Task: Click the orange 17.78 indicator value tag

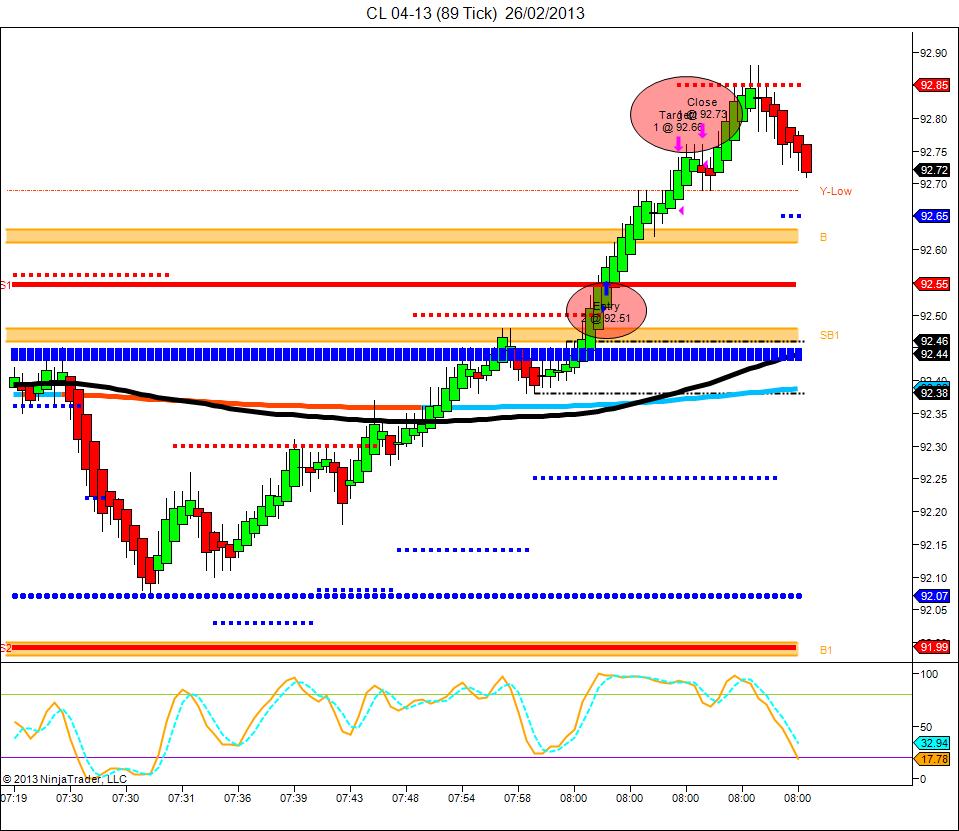Action: pyautogui.click(x=932, y=759)
